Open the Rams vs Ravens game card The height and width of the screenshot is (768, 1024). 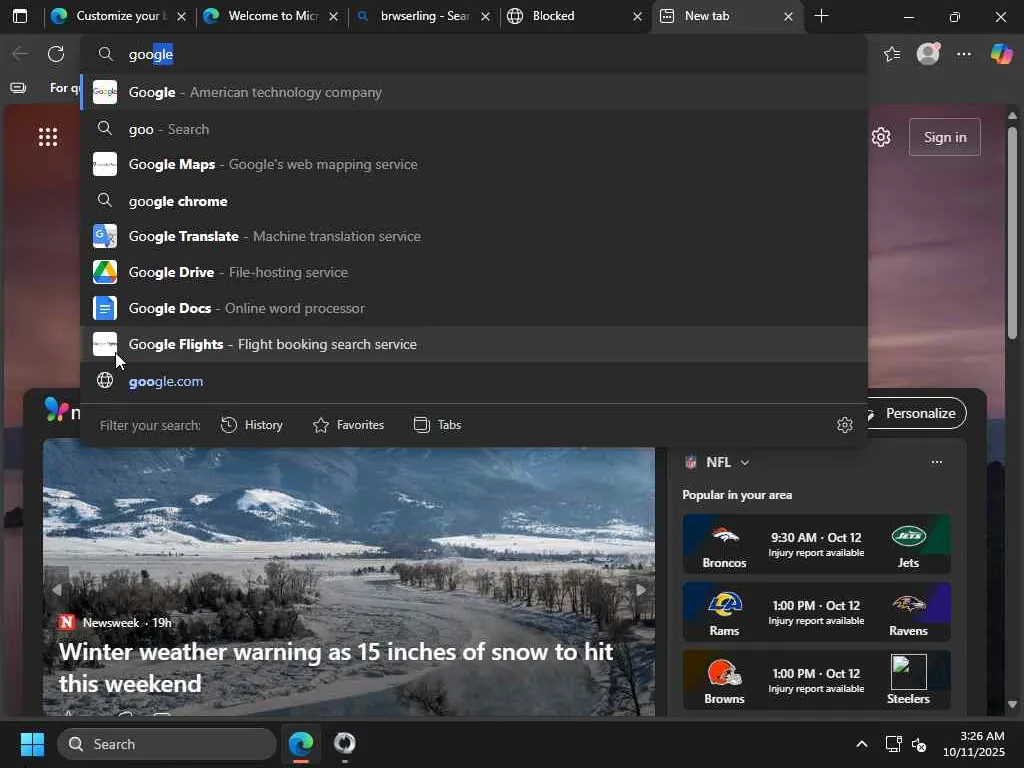coord(816,612)
